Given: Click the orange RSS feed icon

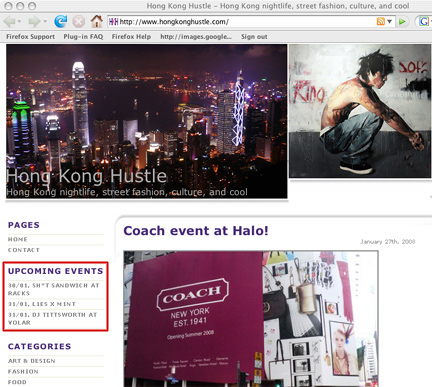Looking at the screenshot, I should click(x=381, y=22).
